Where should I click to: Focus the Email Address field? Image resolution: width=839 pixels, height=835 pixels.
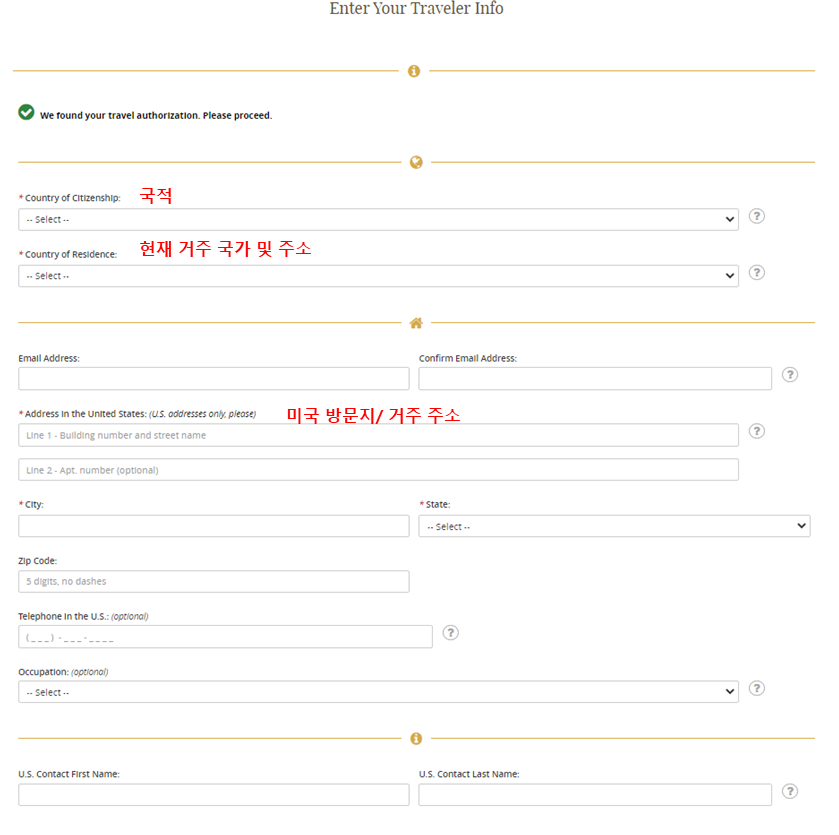coord(213,379)
